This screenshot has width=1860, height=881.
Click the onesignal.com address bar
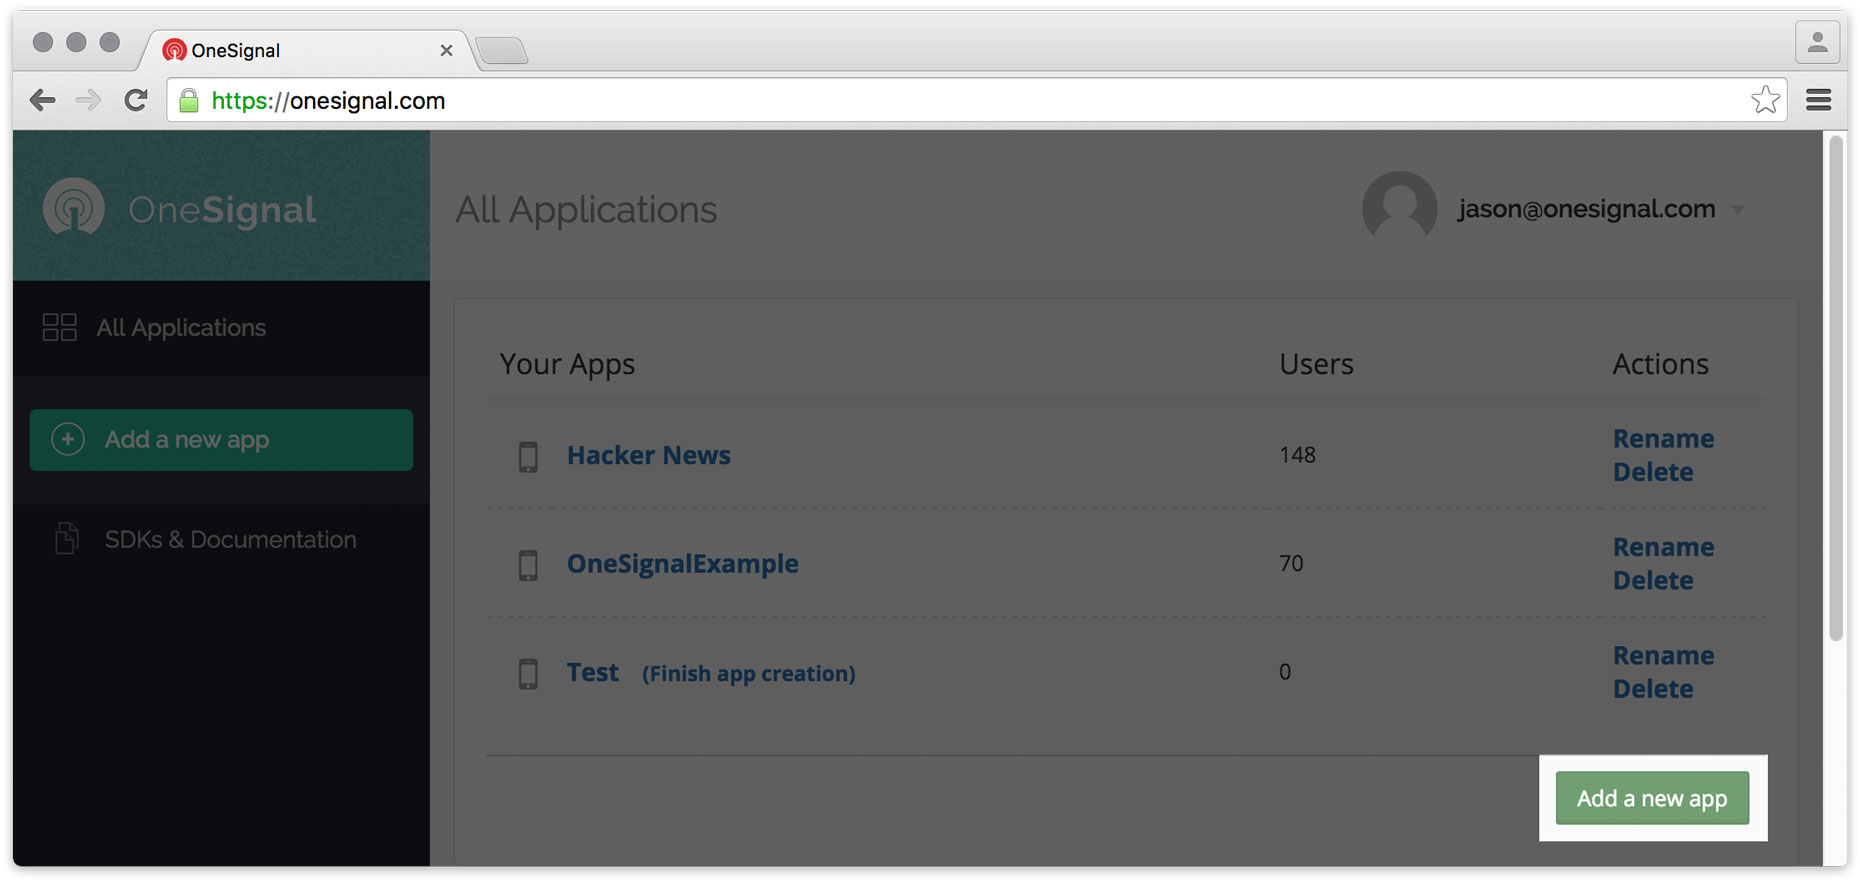(x=900, y=100)
